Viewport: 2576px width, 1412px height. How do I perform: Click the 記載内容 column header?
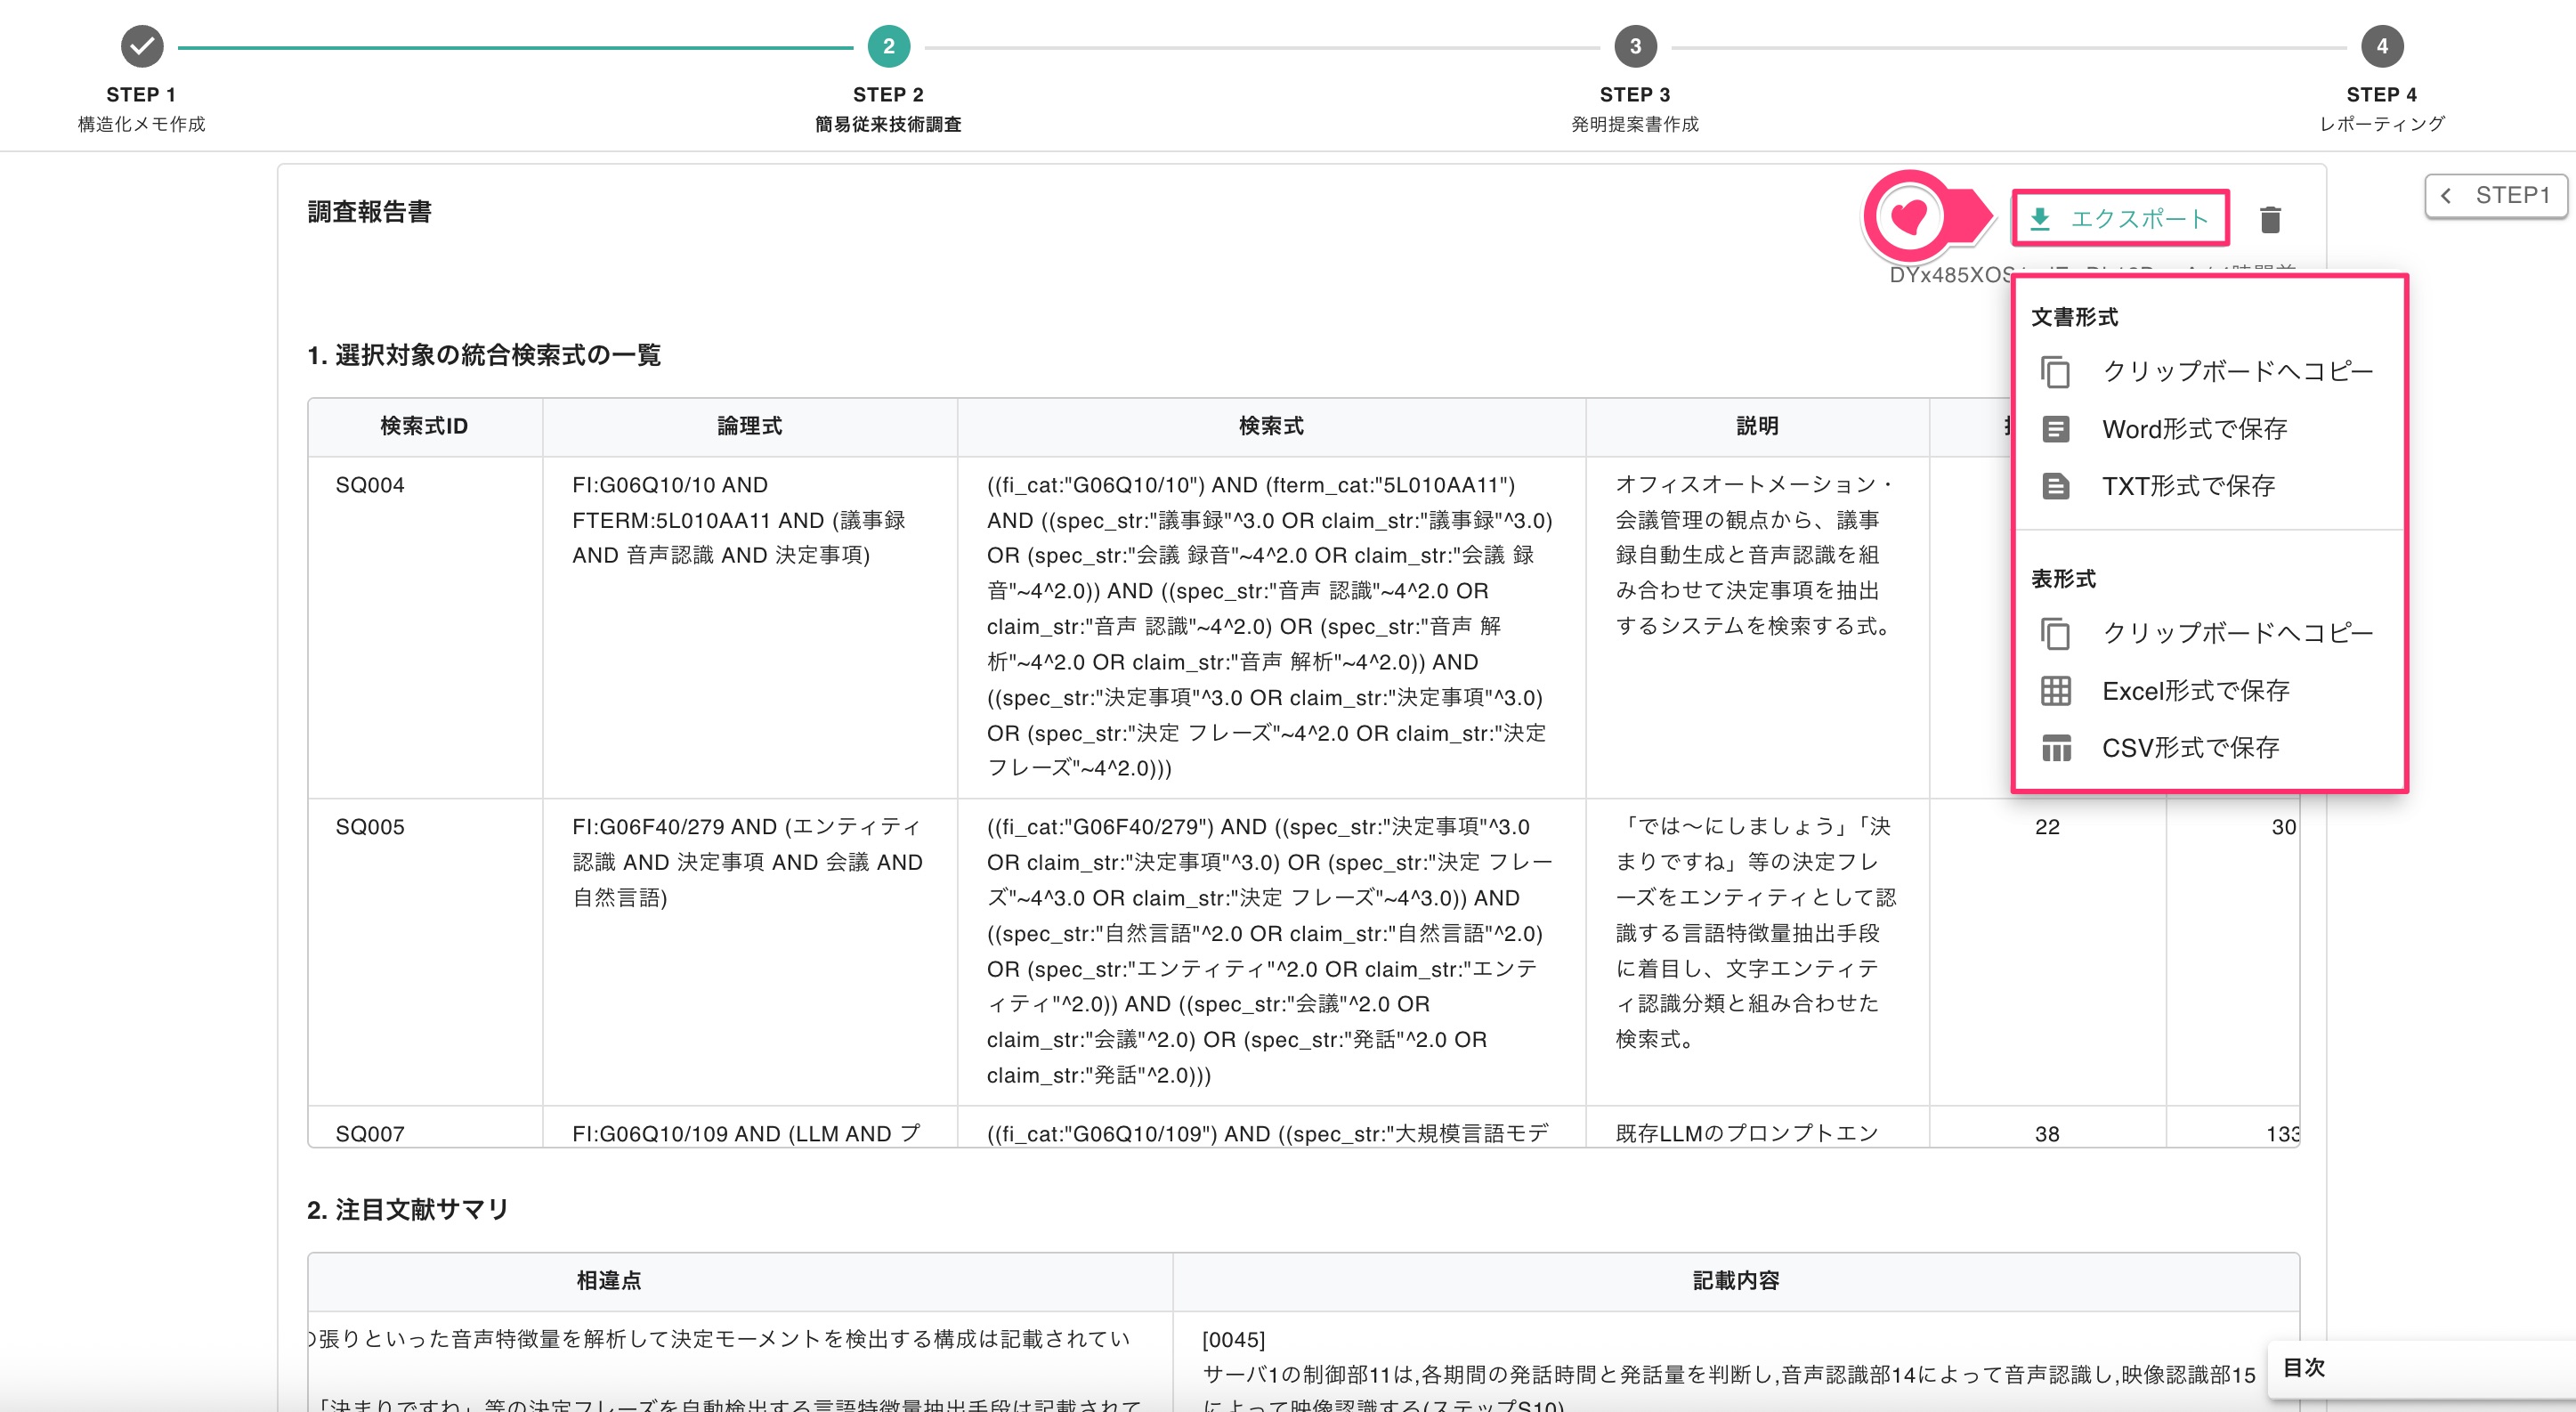pyautogui.click(x=1736, y=1281)
